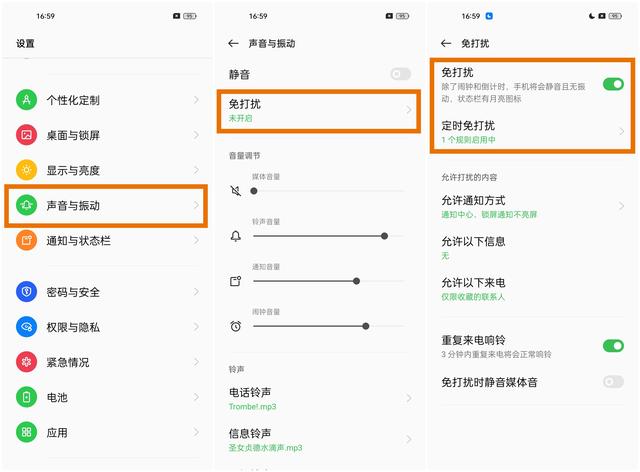Tap the green bell Sound & vibration (声音与振动) icon
Viewport: 640px width, 472px height.
point(27,205)
